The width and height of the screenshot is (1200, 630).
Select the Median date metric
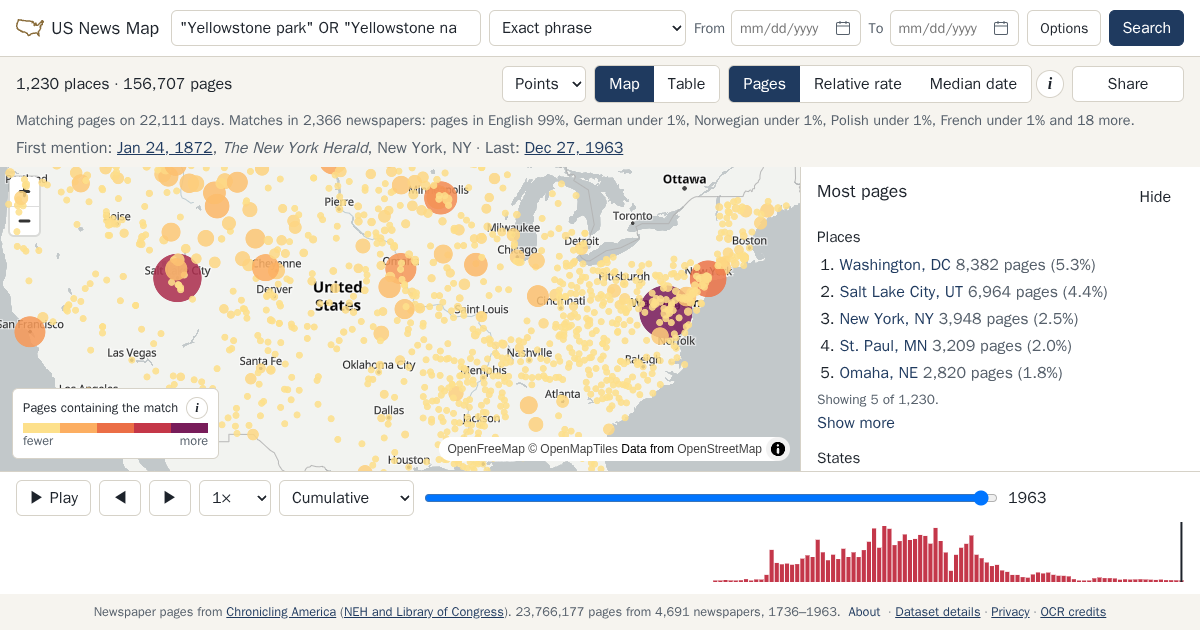973,84
